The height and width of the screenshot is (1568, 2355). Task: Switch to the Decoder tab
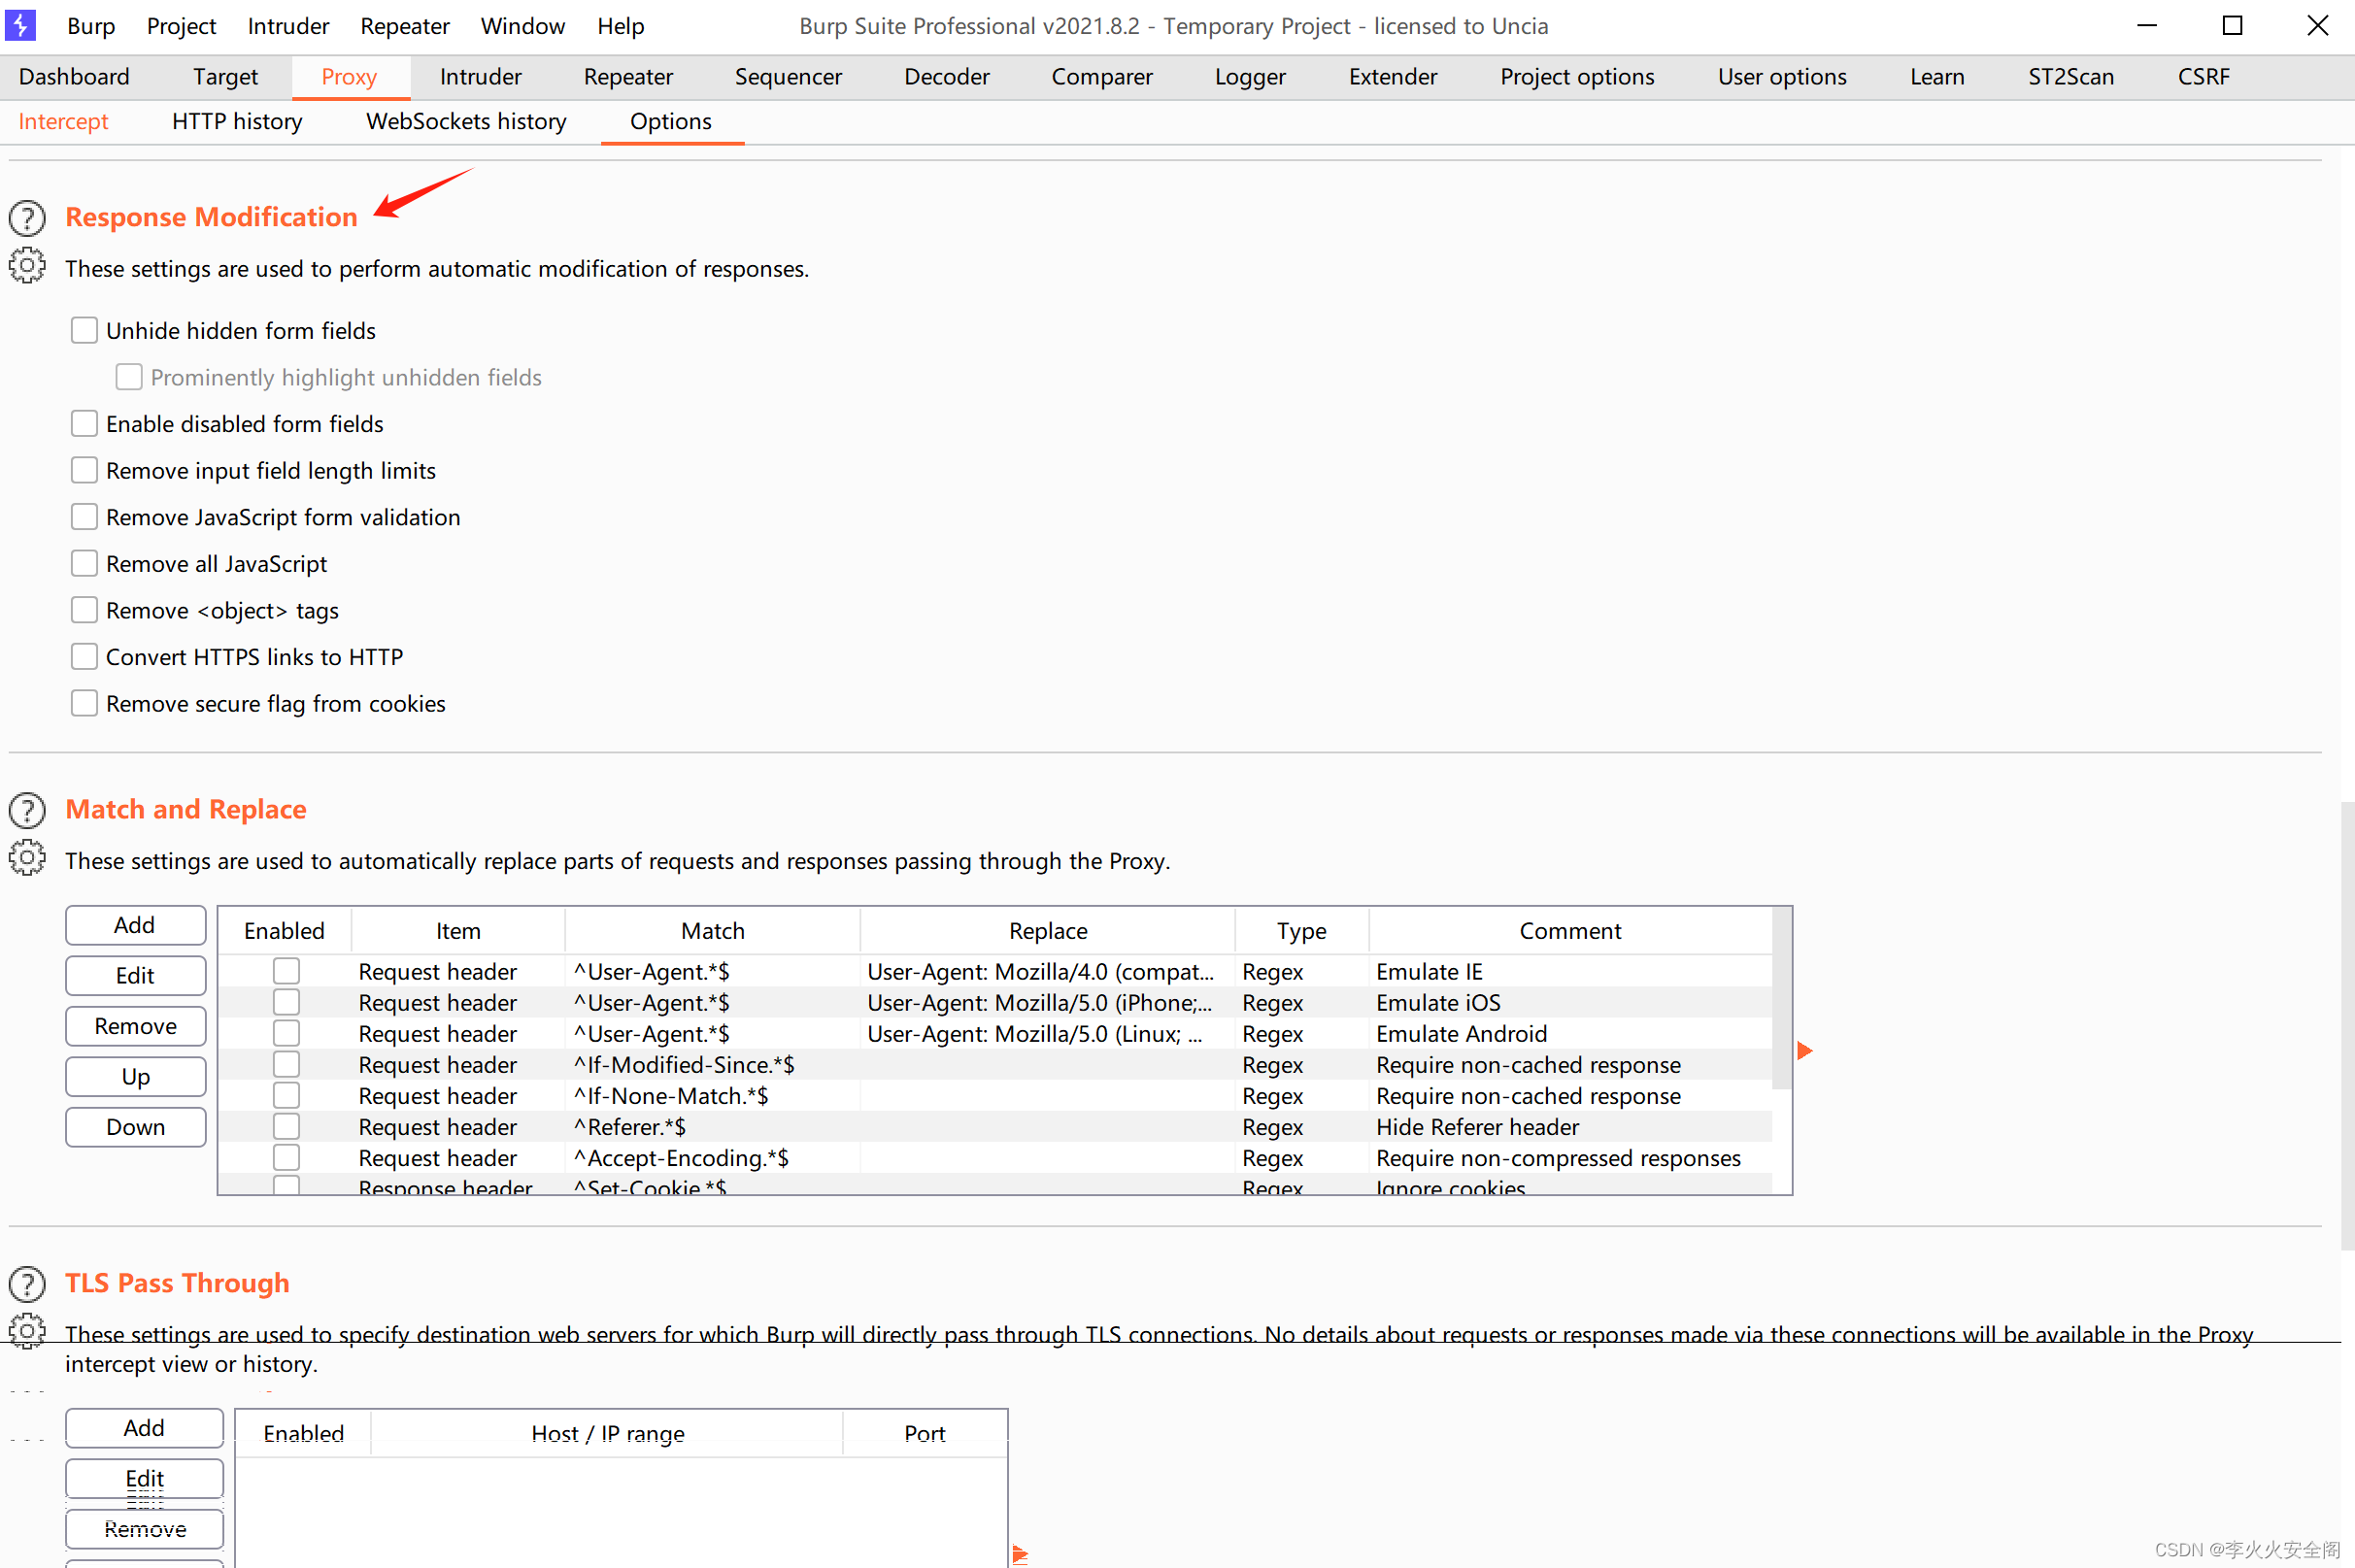[x=947, y=77]
